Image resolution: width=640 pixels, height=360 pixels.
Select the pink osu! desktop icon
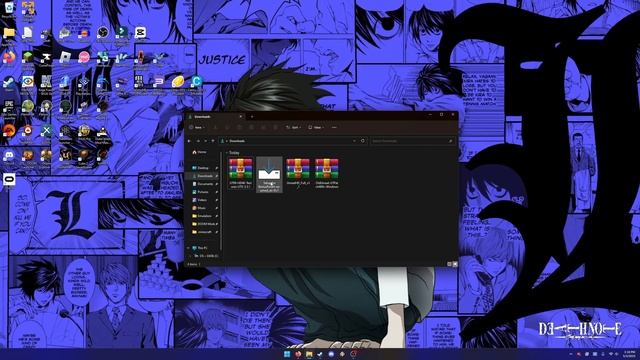pos(84,58)
